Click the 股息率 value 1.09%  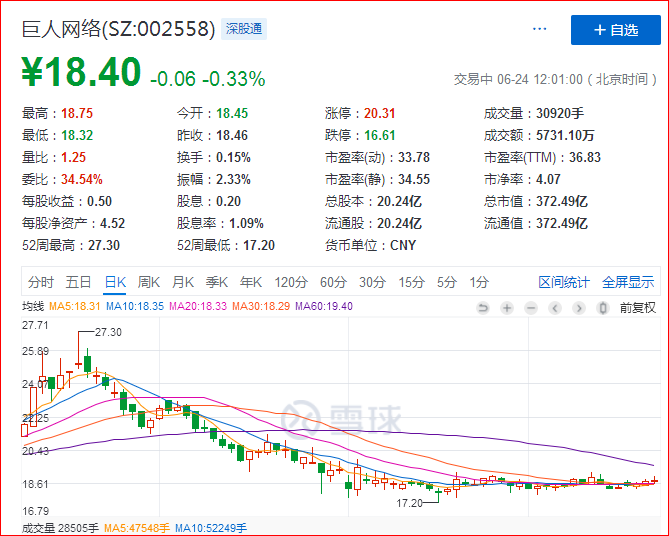coord(246,224)
